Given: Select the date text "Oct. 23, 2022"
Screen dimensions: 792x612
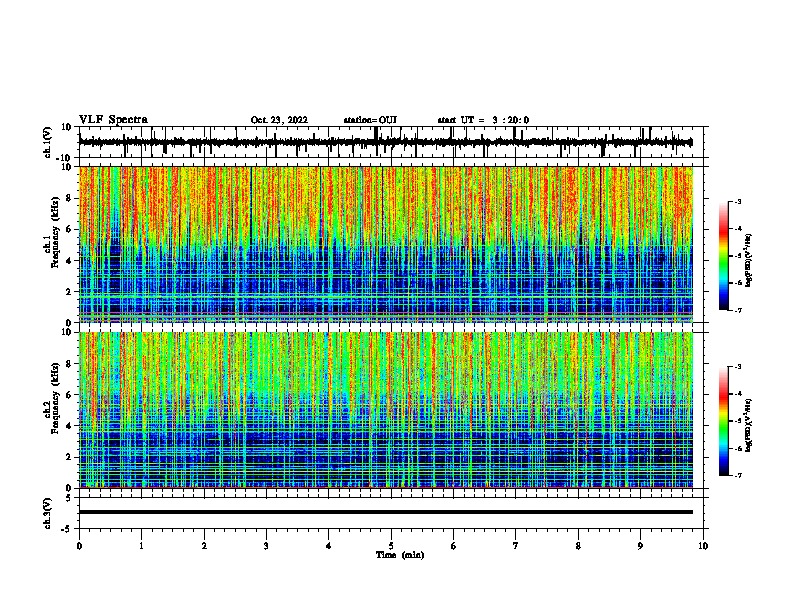Looking at the screenshot, I should point(279,120).
